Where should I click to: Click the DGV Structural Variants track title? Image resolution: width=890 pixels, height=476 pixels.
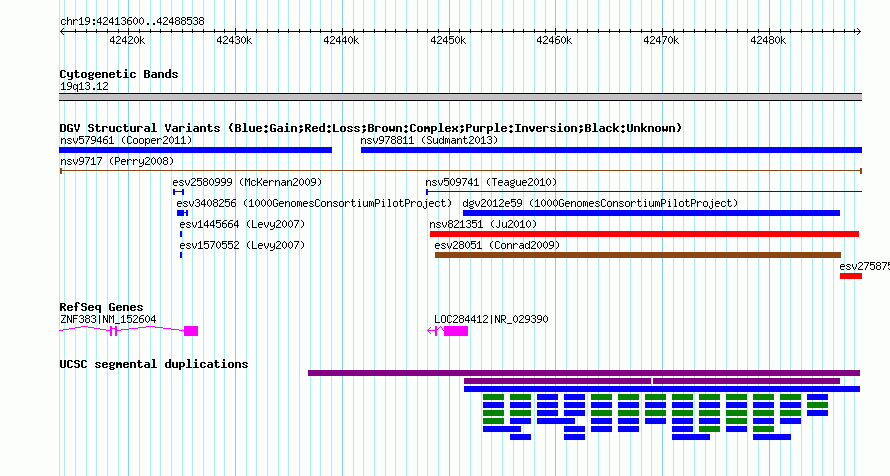(x=370, y=128)
